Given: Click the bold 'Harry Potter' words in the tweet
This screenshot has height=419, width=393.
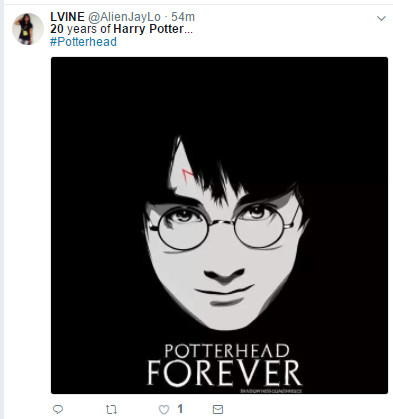Looking at the screenshot, I should click(148, 29).
